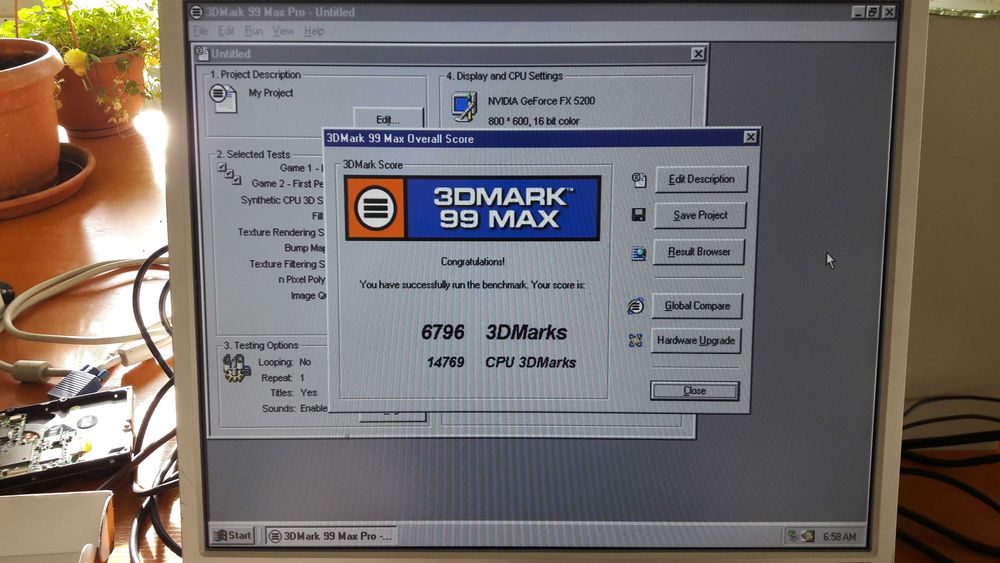Click the first system tray icon

click(793, 536)
